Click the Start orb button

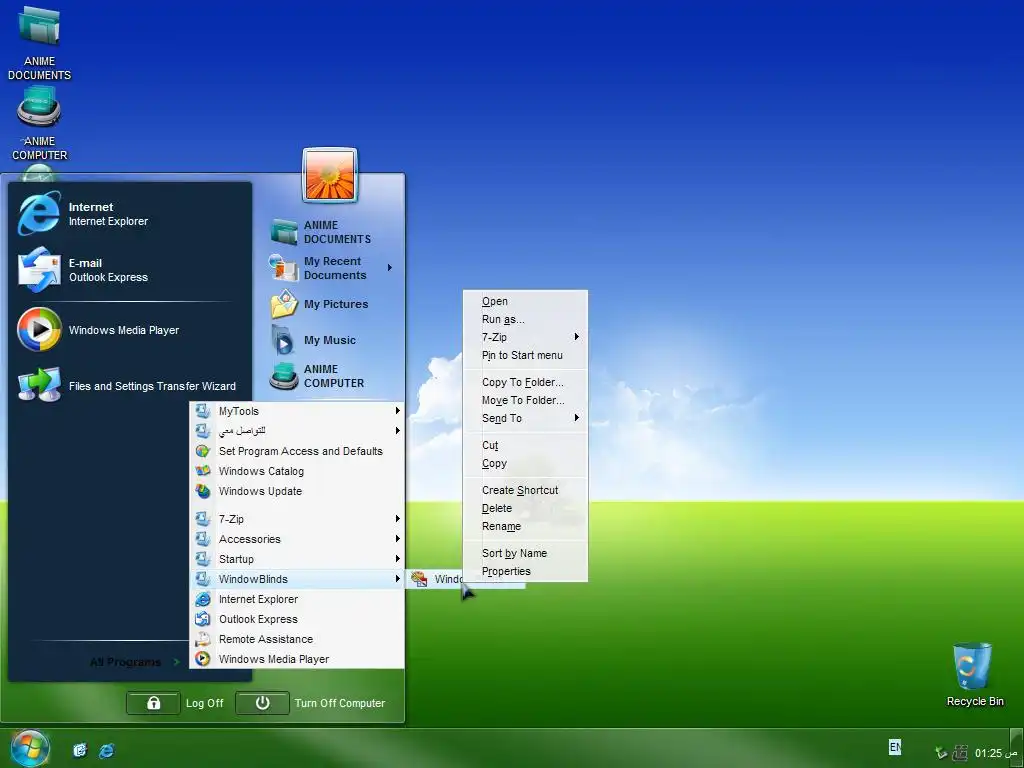pyautogui.click(x=30, y=748)
